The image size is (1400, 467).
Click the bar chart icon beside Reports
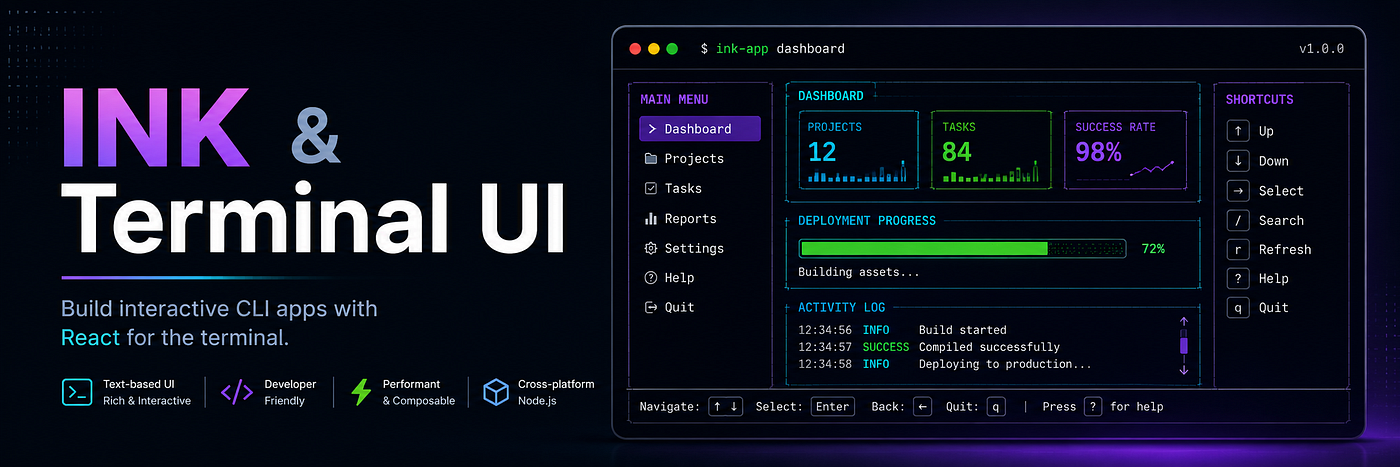(x=651, y=218)
